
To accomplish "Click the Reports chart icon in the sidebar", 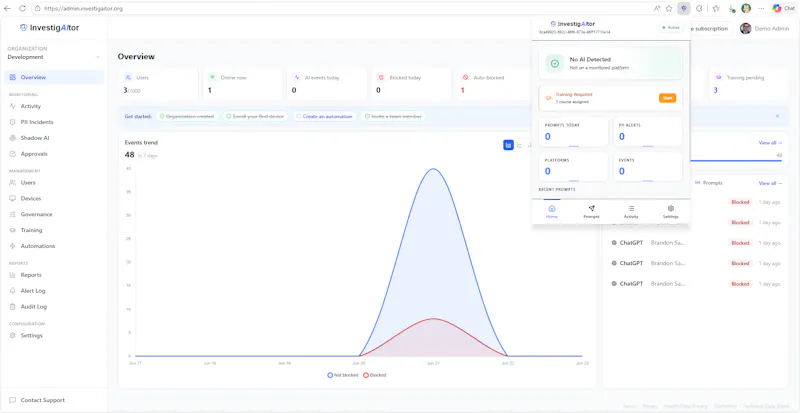I will 13,275.
